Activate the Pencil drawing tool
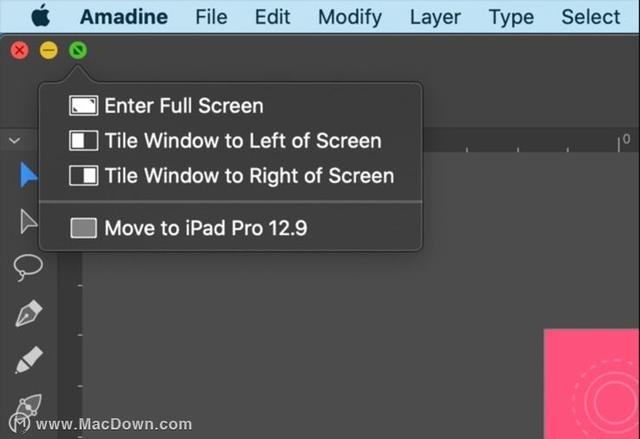640x439 pixels. point(28,360)
